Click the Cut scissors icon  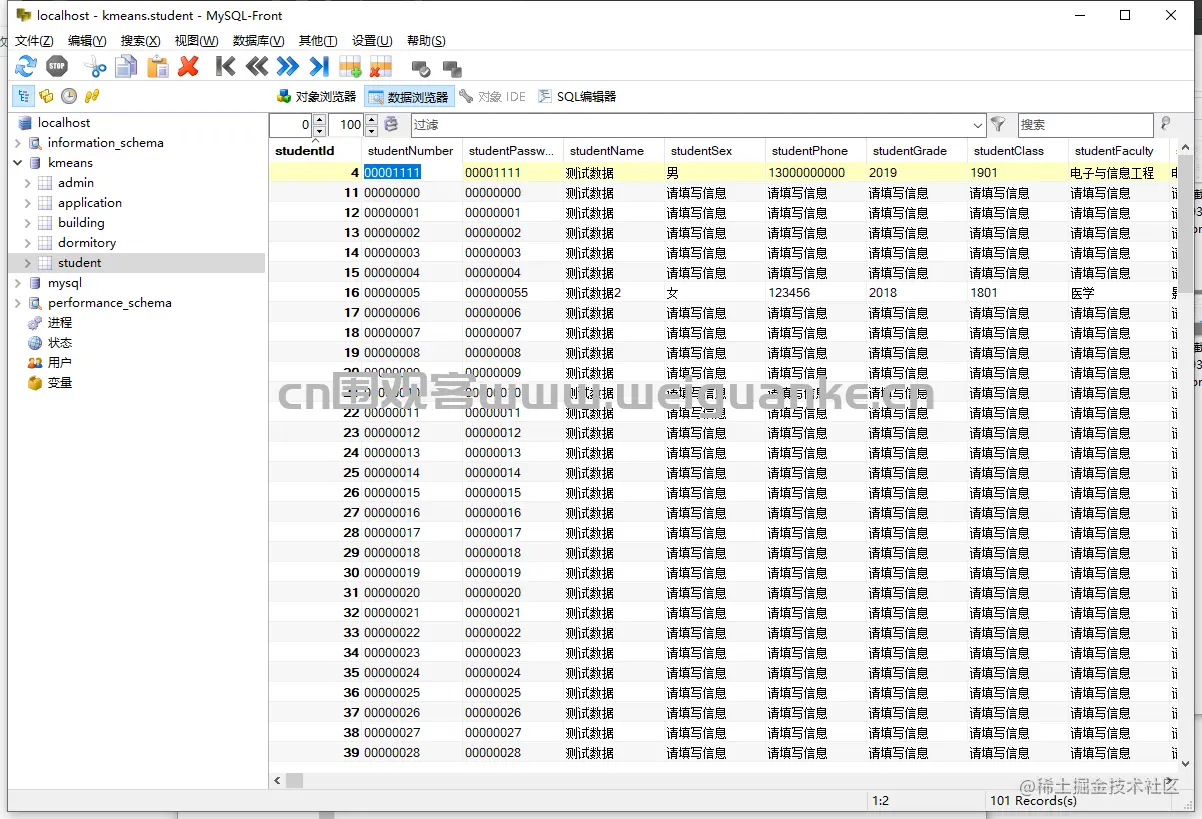[95, 67]
